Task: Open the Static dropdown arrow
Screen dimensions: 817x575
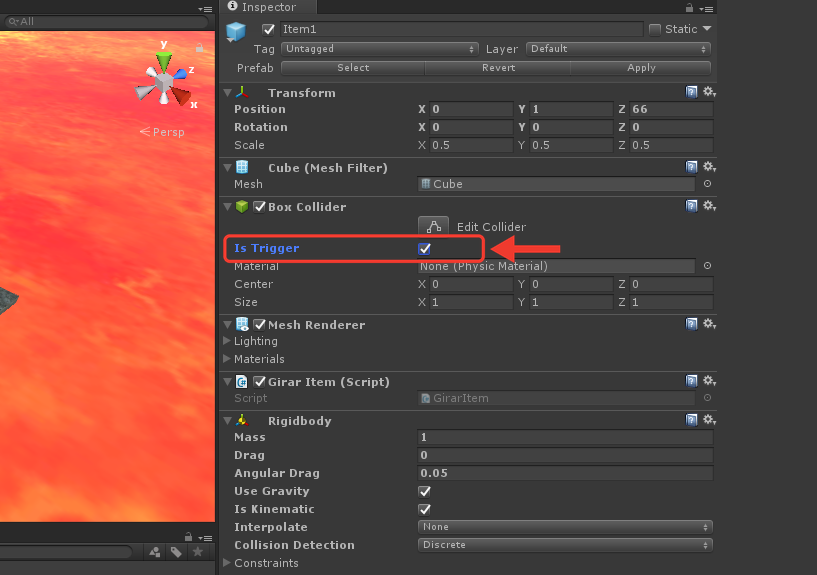Action: click(707, 29)
